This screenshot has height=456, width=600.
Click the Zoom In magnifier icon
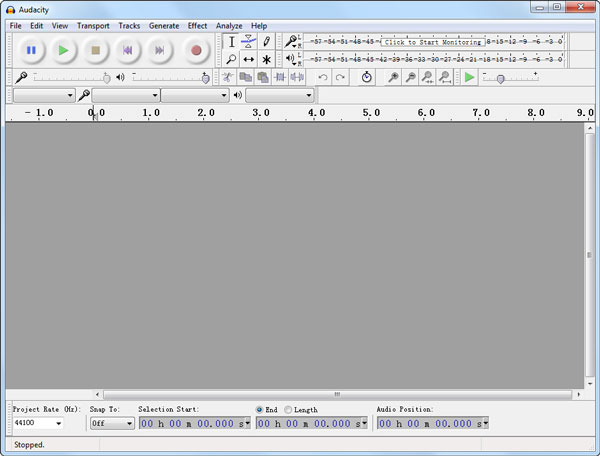tap(393, 77)
